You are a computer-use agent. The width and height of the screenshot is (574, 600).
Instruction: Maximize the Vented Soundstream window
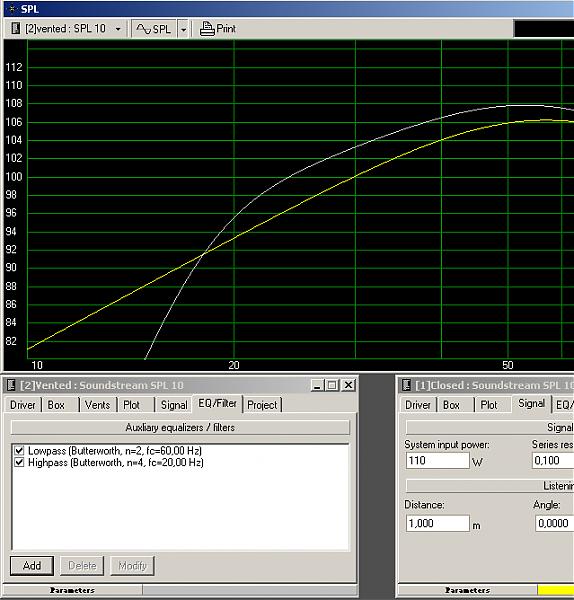point(332,385)
